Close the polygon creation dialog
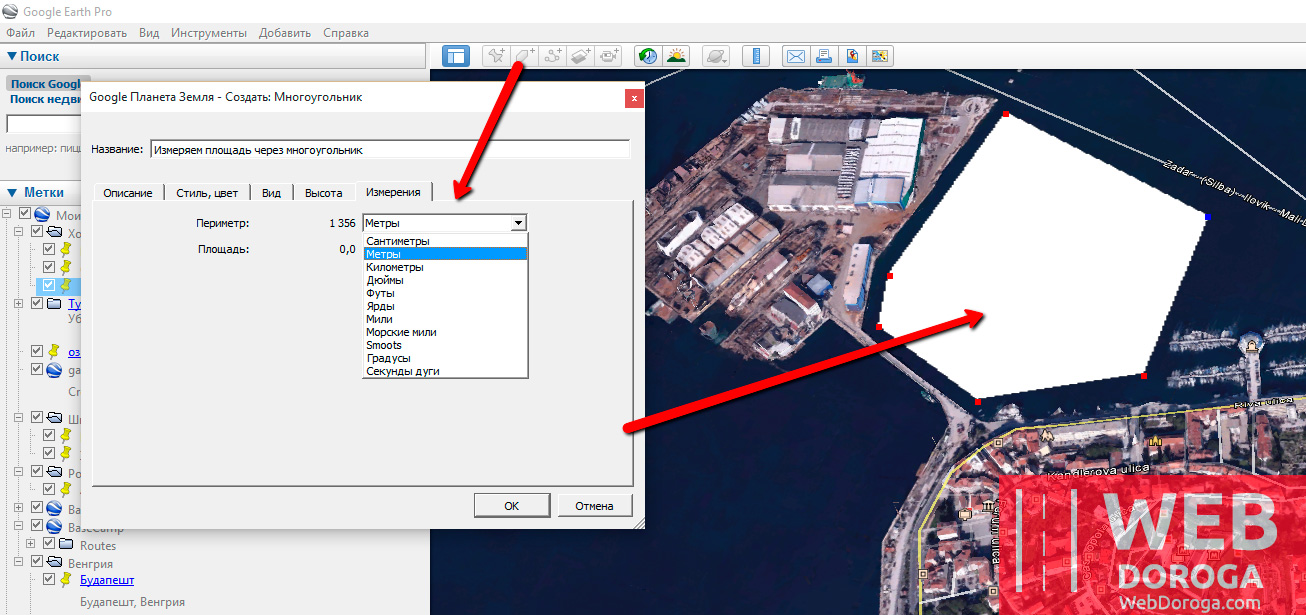This screenshot has height=615, width=1306. pyautogui.click(x=634, y=98)
